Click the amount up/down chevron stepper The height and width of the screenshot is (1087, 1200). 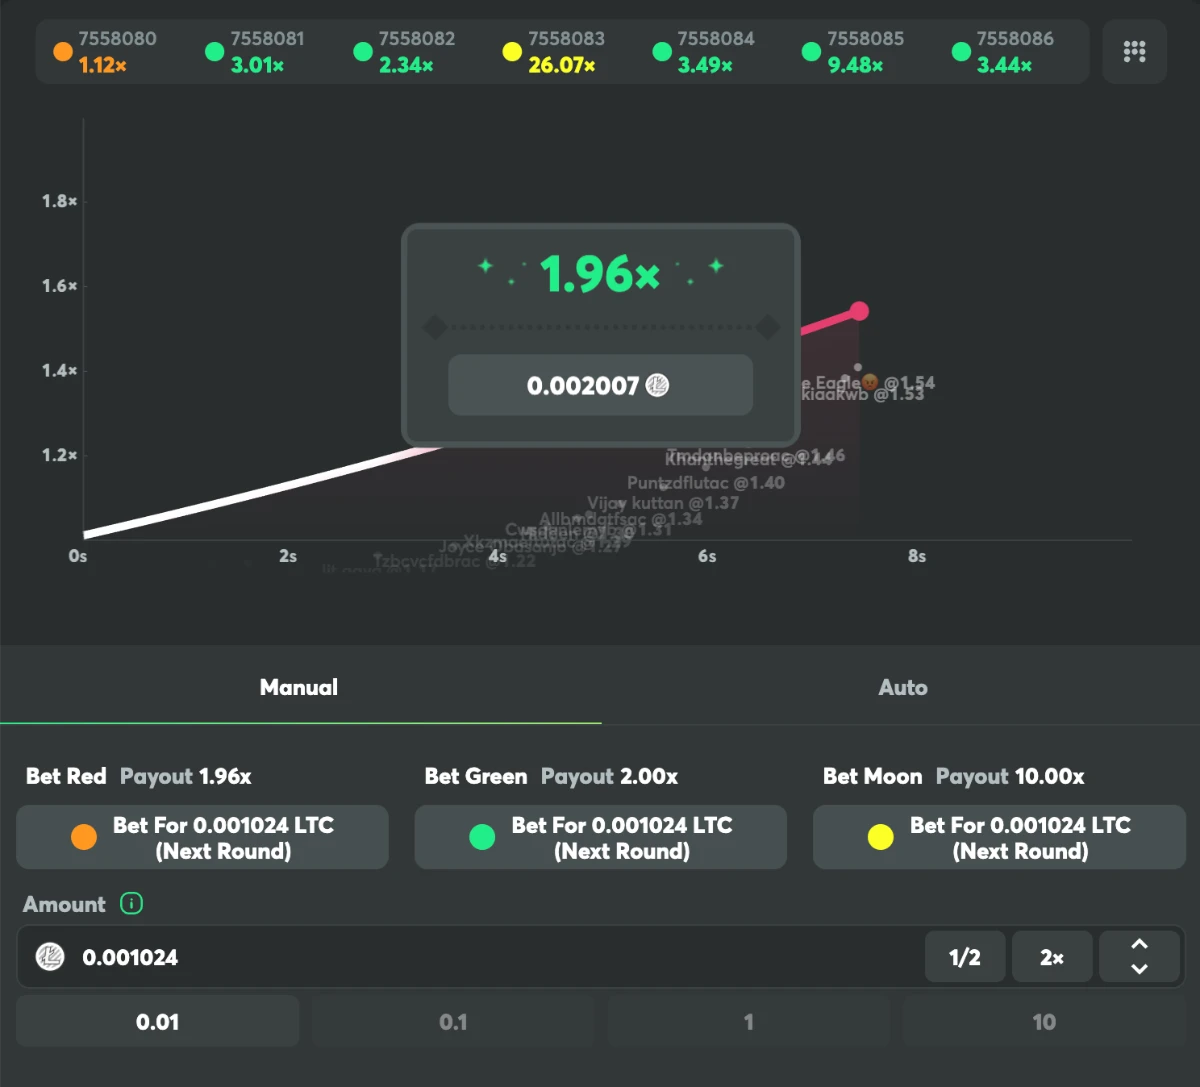[x=1139, y=956]
